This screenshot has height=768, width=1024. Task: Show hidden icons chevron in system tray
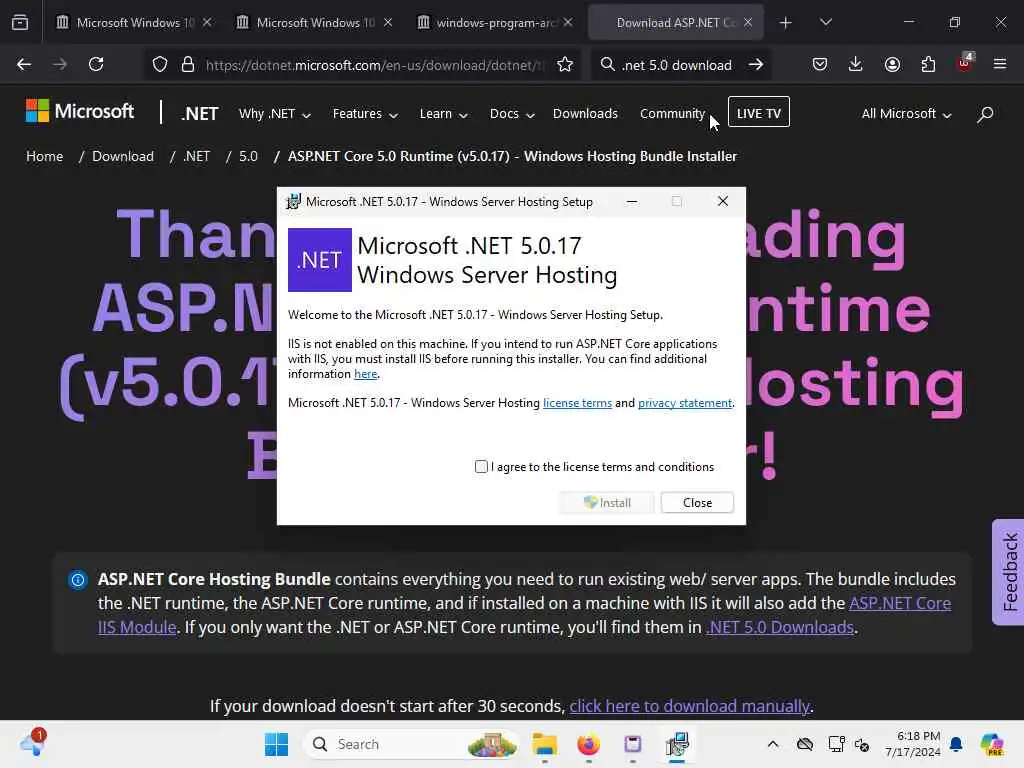(773, 744)
